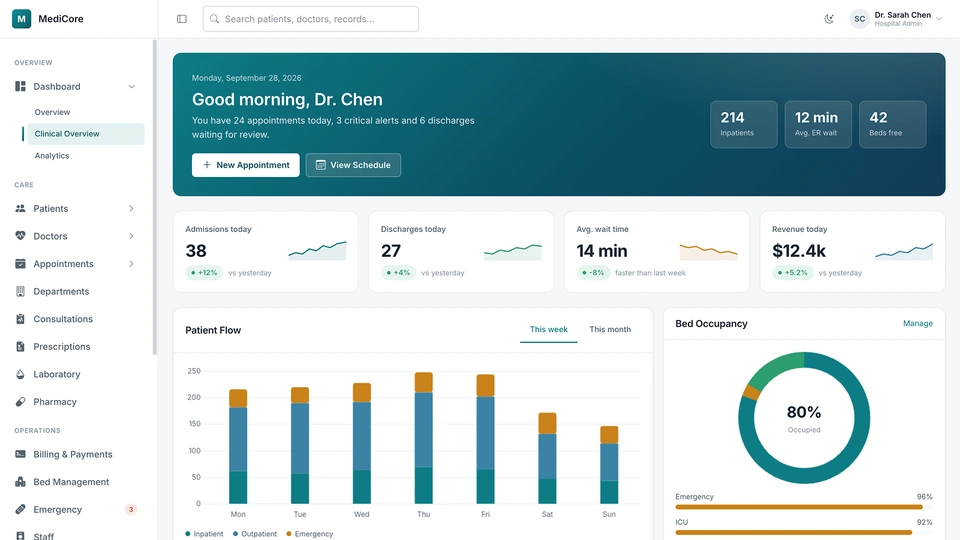
Task: Open the Overview sub-item
Action: (52, 112)
